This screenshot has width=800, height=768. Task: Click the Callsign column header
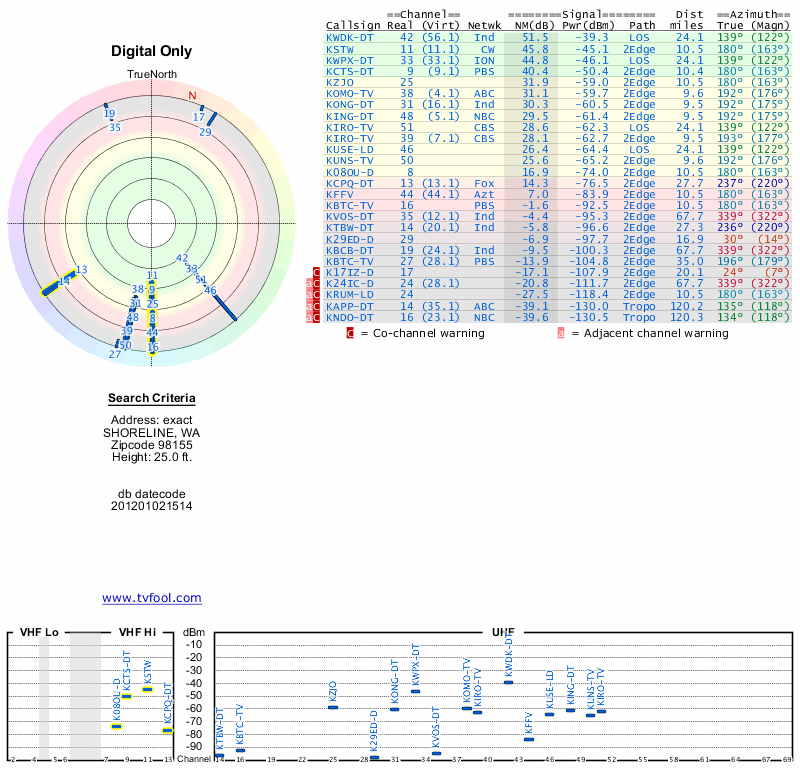click(353, 25)
